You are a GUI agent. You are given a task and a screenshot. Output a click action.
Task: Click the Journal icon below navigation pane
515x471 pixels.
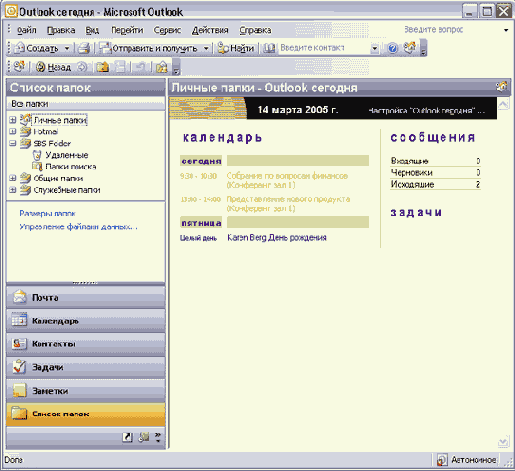tap(144, 437)
